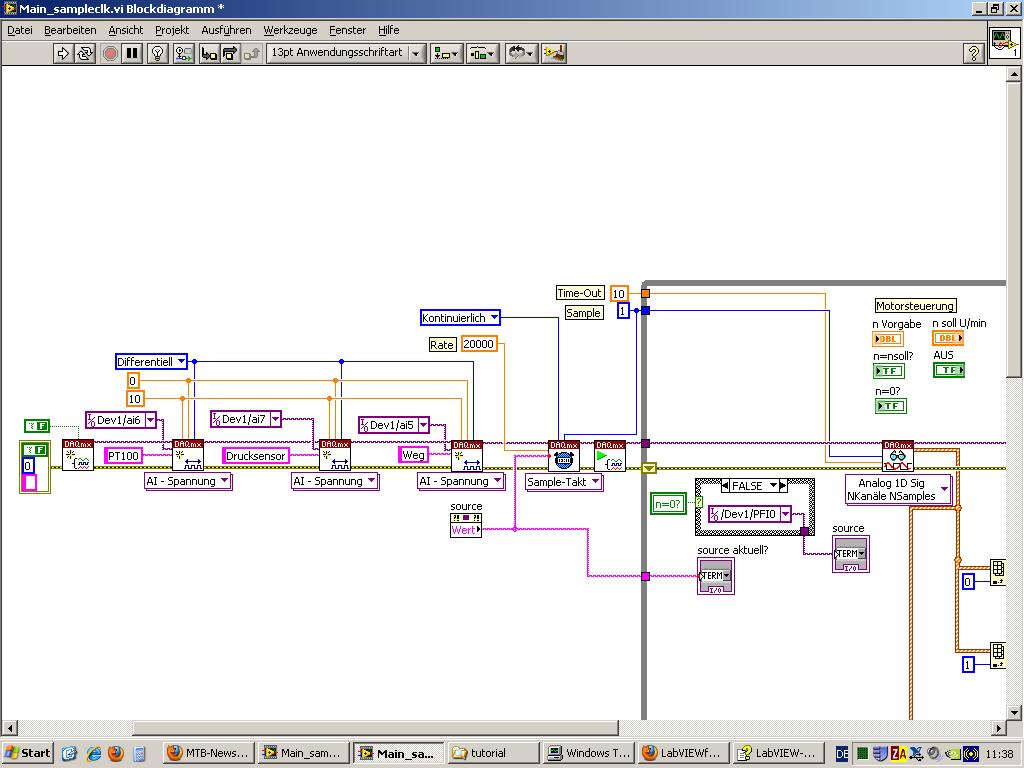This screenshot has height=768, width=1024.
Task: Open the /Dev1/PFI0 terminal dropdown
Action: (786, 514)
